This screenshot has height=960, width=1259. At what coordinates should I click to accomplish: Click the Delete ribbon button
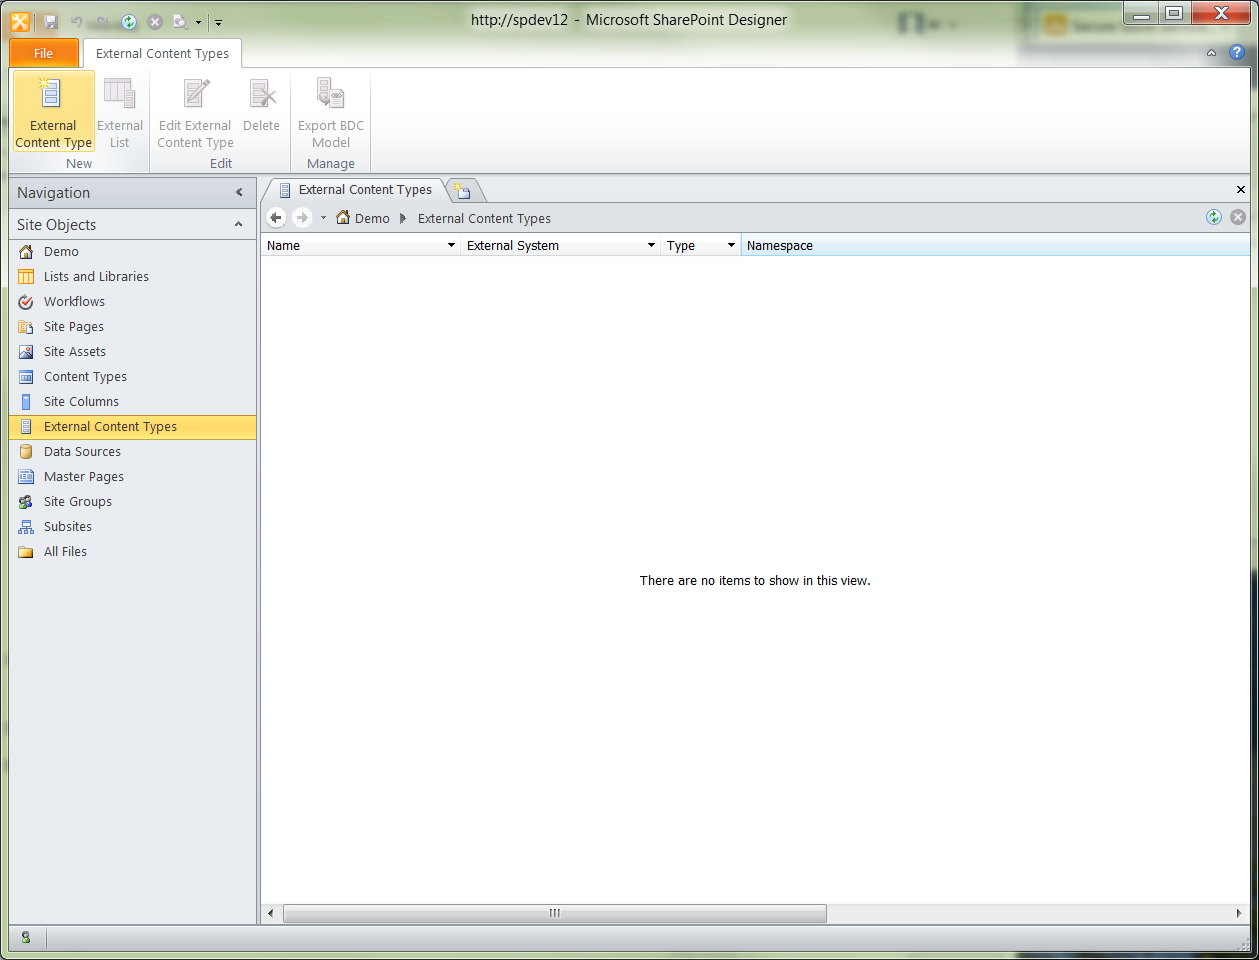[x=261, y=105]
